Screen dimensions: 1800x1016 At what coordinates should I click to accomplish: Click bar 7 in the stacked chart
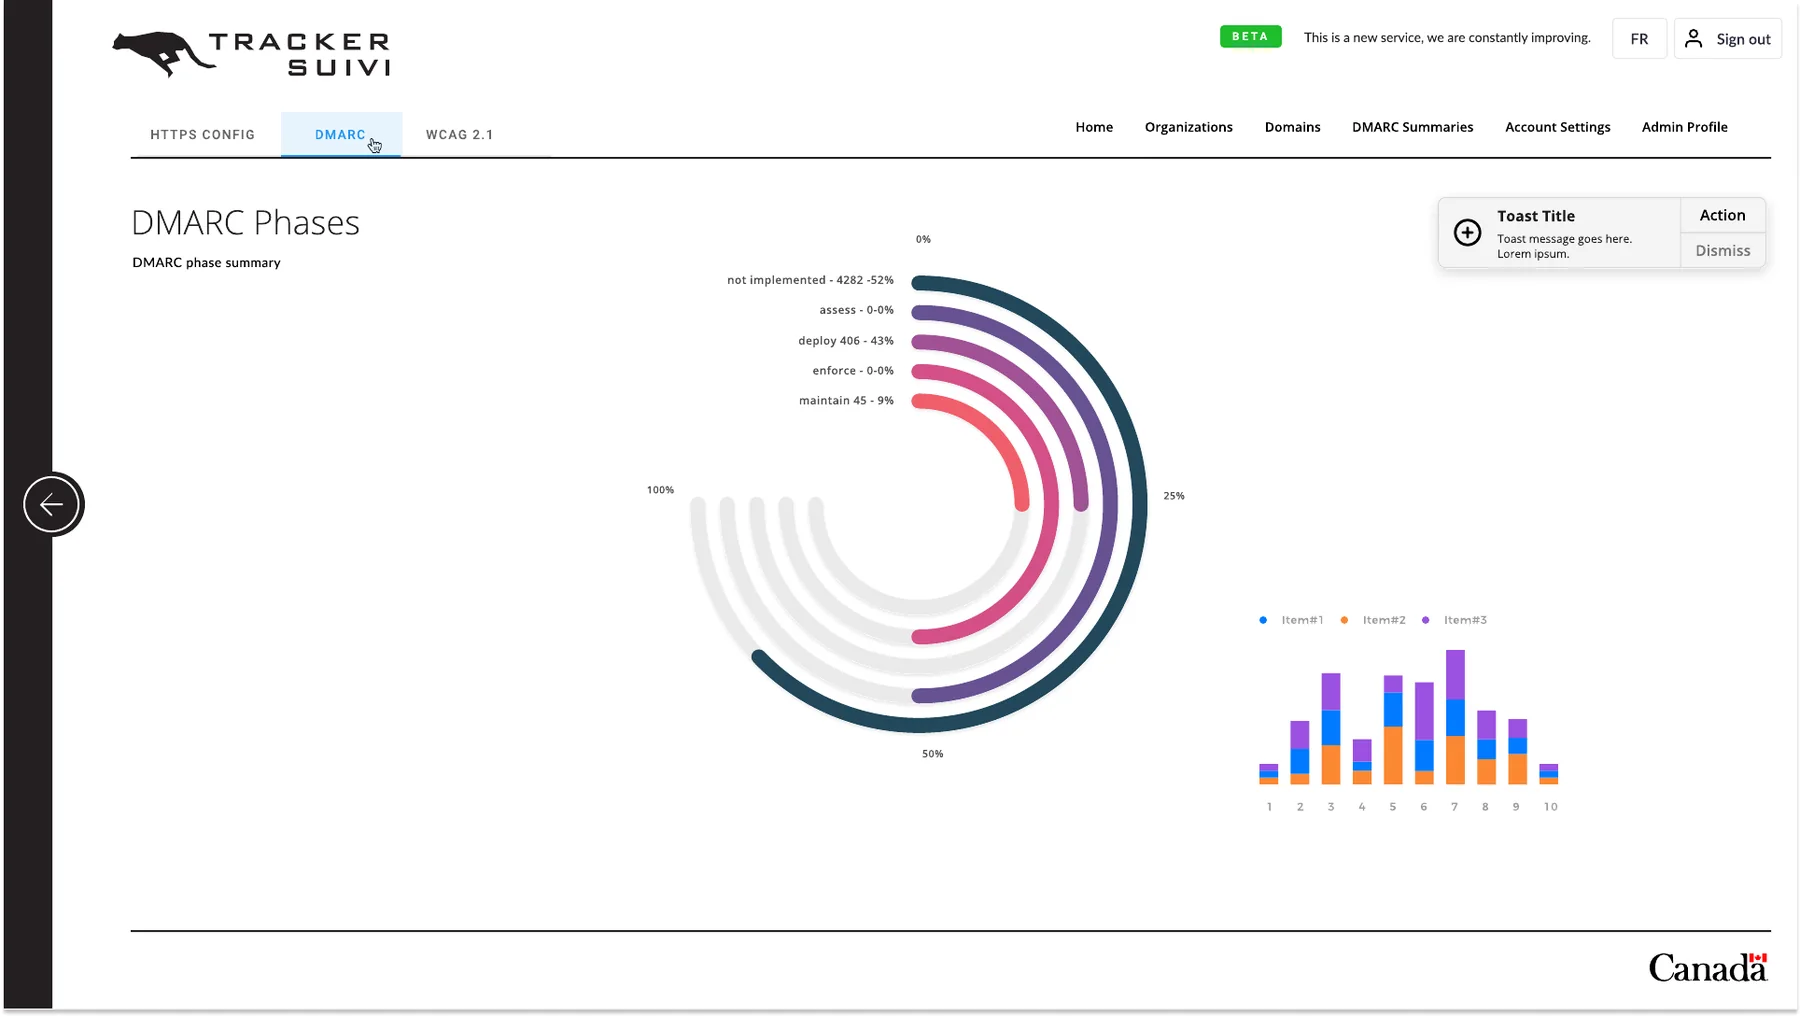(1455, 717)
